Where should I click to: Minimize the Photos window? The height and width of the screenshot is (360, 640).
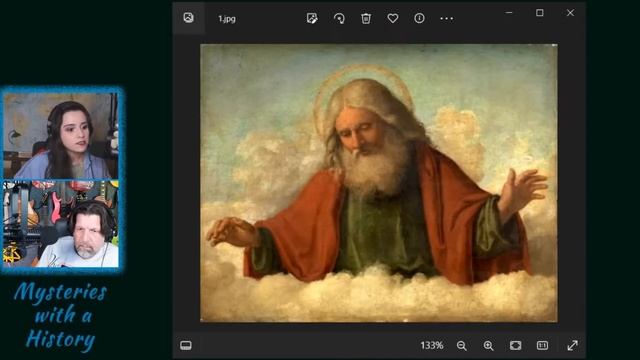point(509,13)
